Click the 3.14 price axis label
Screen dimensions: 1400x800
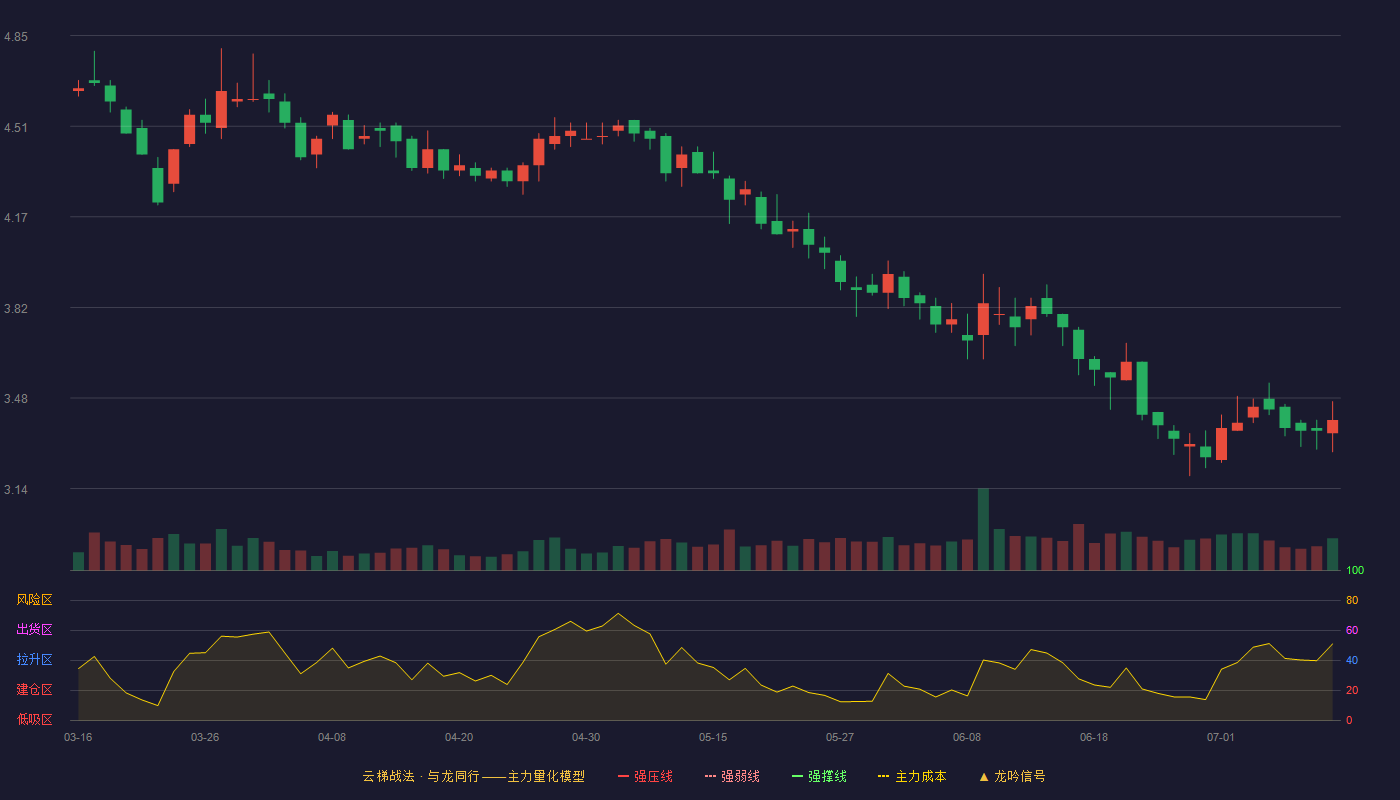pyautogui.click(x=16, y=490)
